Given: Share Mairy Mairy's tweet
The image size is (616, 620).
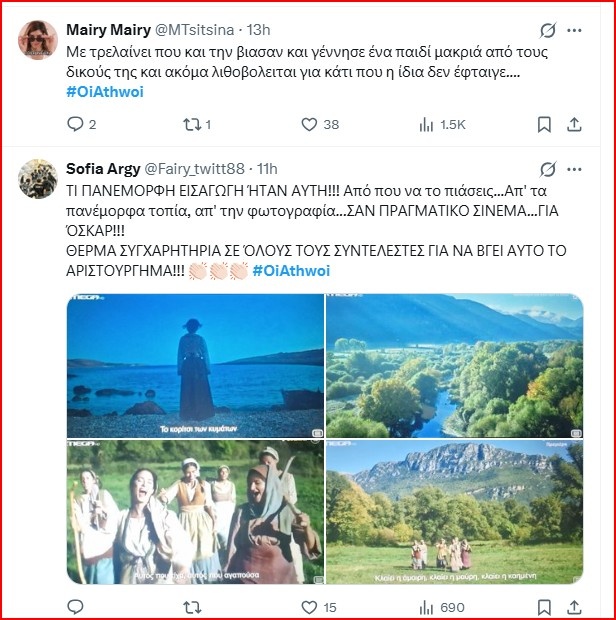Looking at the screenshot, I should click(574, 125).
